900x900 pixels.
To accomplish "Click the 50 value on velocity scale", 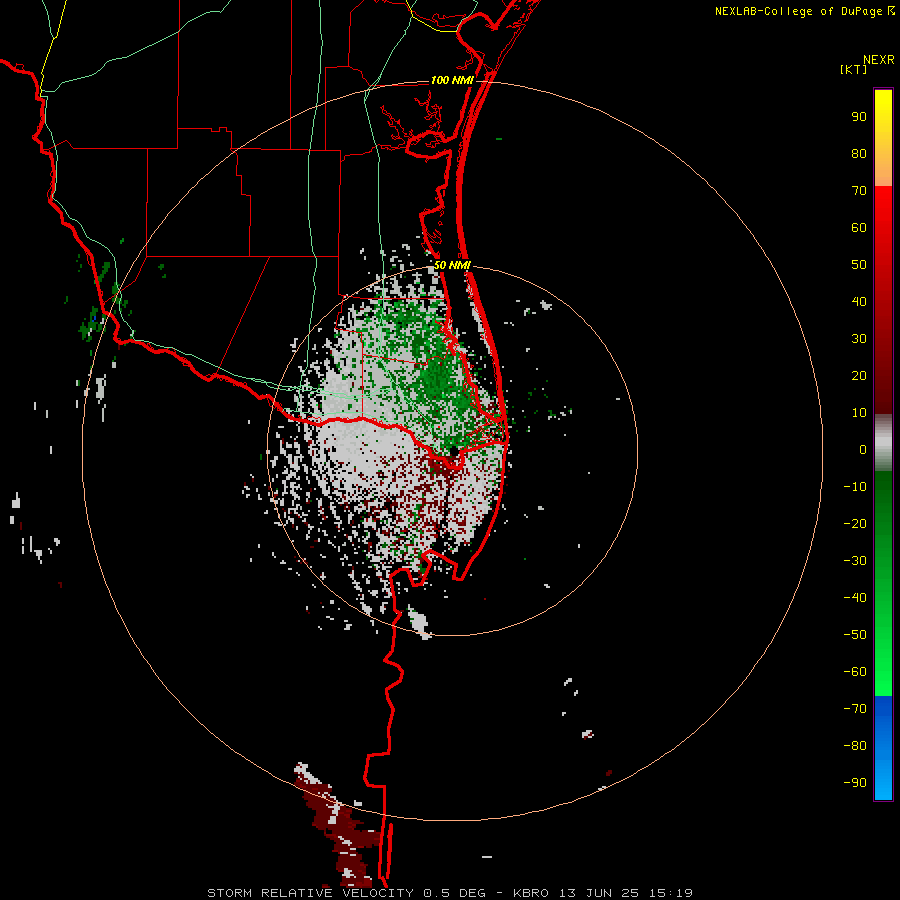I will pyautogui.click(x=859, y=265).
